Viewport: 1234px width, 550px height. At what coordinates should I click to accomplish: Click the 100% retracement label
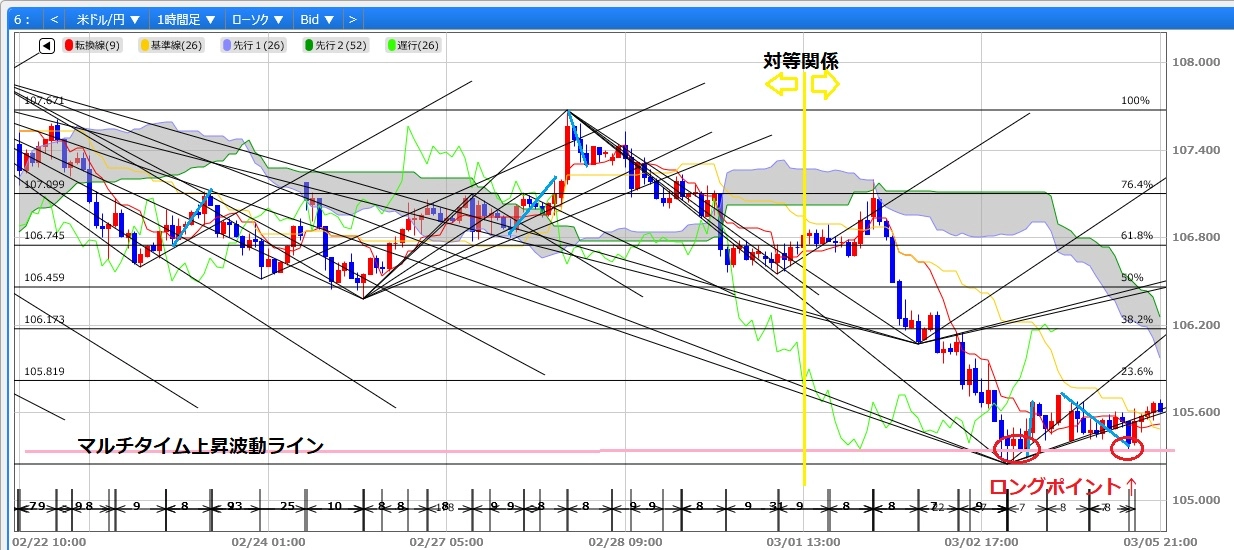click(1136, 101)
